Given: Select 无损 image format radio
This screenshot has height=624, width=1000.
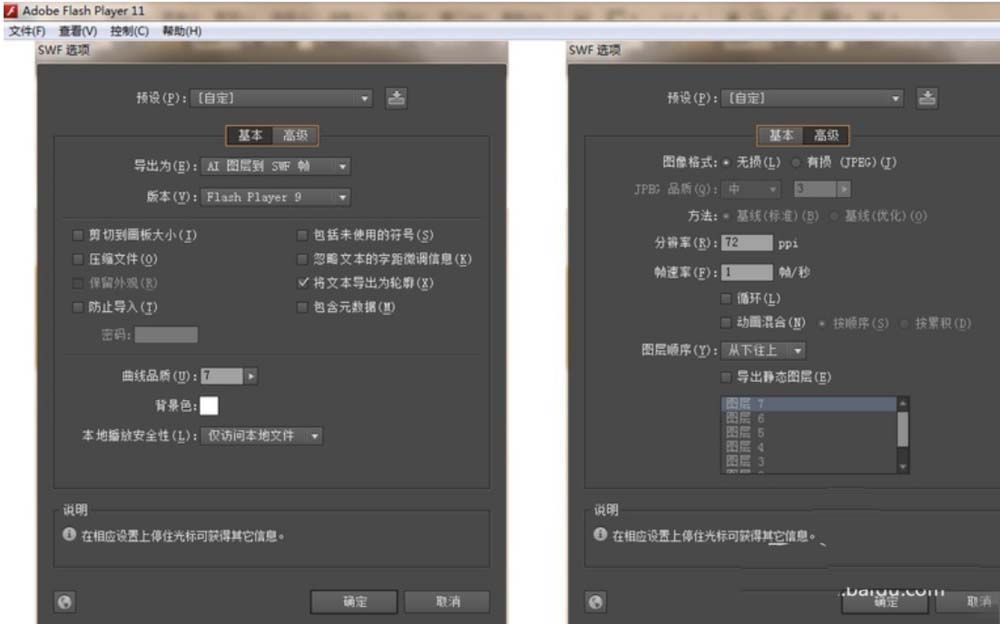Looking at the screenshot, I should pyautogui.click(x=726, y=163).
